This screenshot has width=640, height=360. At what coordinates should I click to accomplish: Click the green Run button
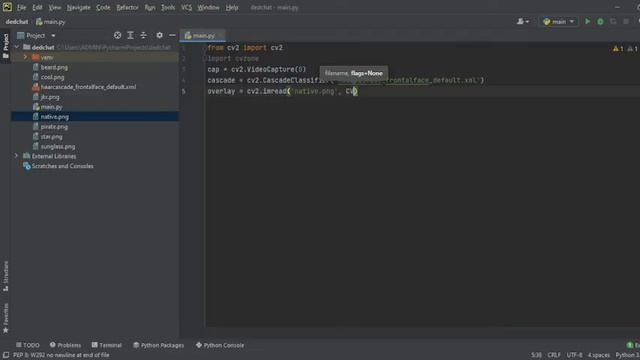(x=587, y=22)
